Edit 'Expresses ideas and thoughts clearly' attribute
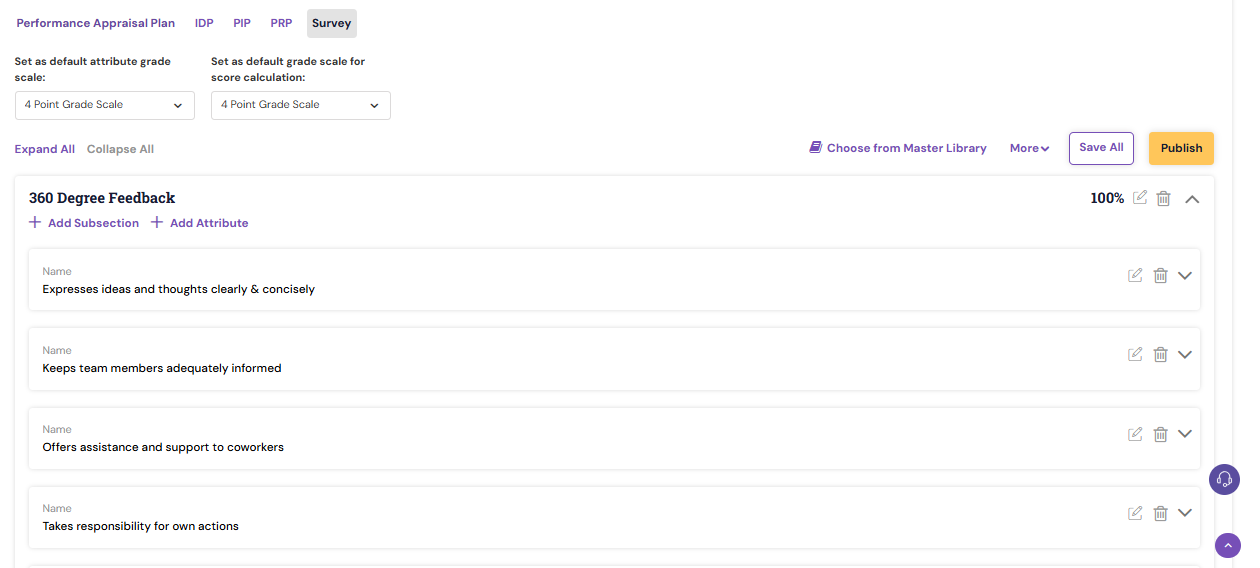Screen dimensions: 1260x568 (1135, 275)
